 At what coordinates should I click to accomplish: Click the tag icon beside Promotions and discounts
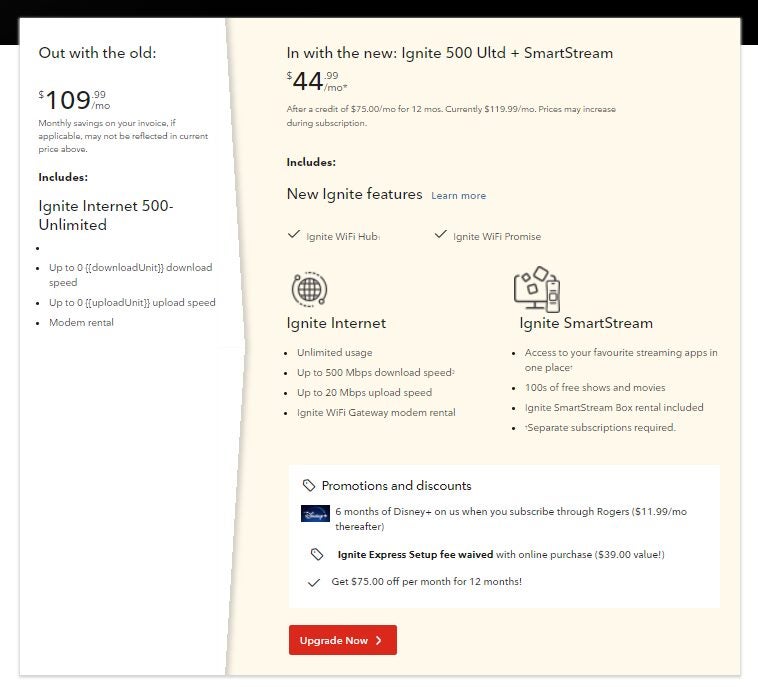309,486
